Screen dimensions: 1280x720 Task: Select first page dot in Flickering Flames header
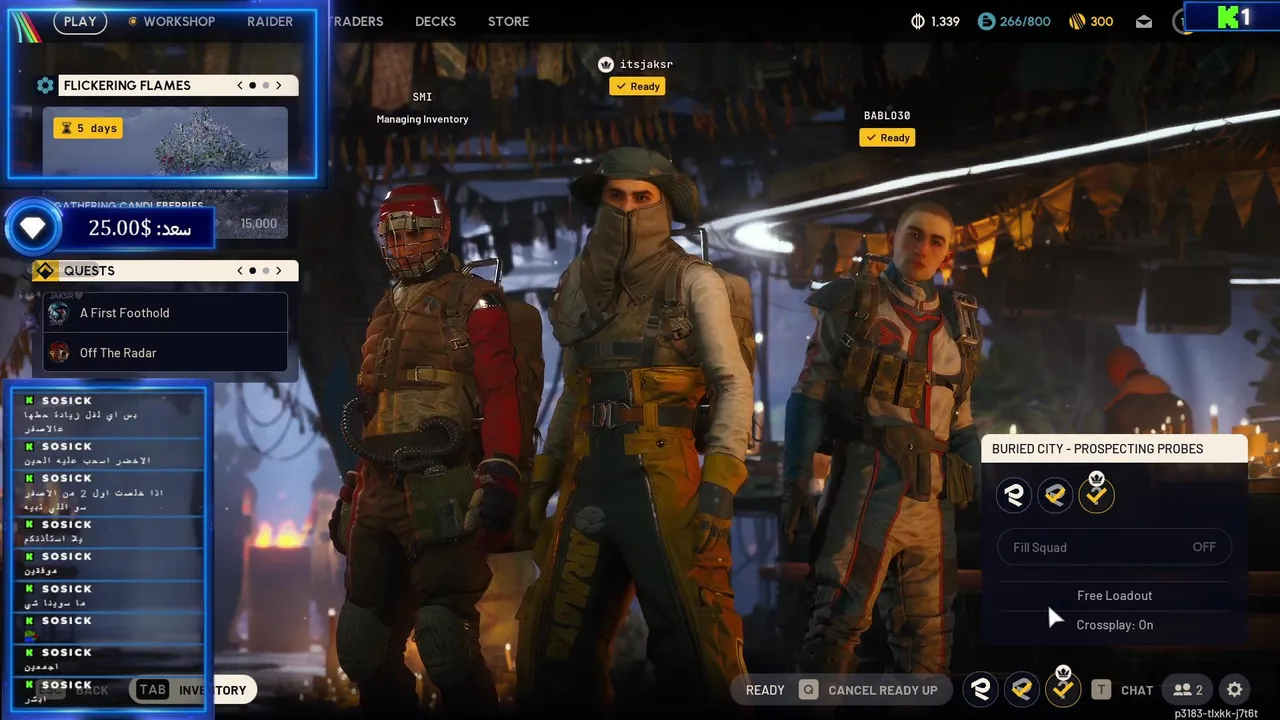pyautogui.click(x=252, y=85)
